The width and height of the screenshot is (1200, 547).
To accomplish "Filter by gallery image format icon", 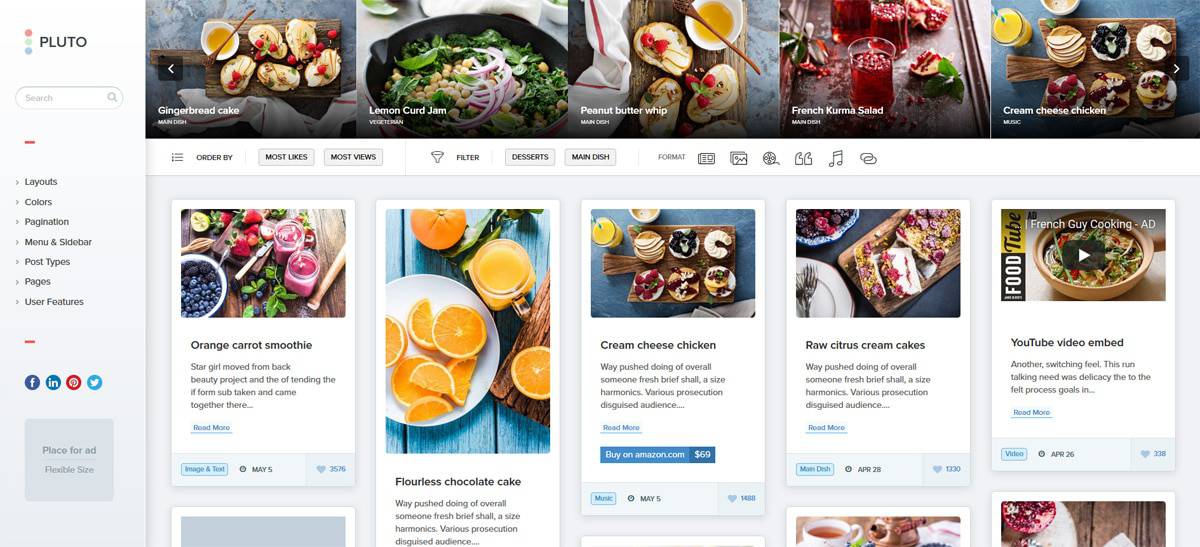I will [739, 158].
